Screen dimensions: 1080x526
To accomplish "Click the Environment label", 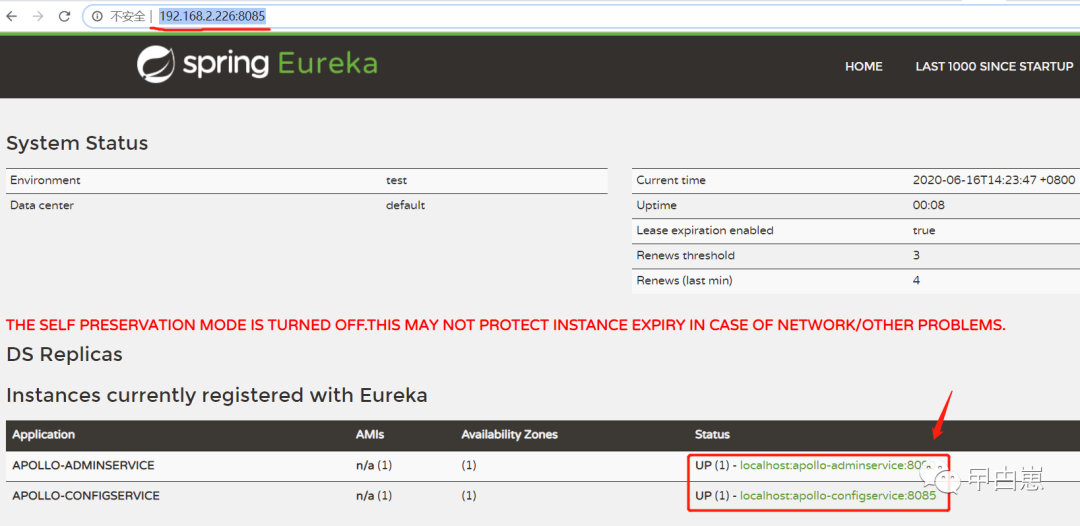I will coord(45,180).
